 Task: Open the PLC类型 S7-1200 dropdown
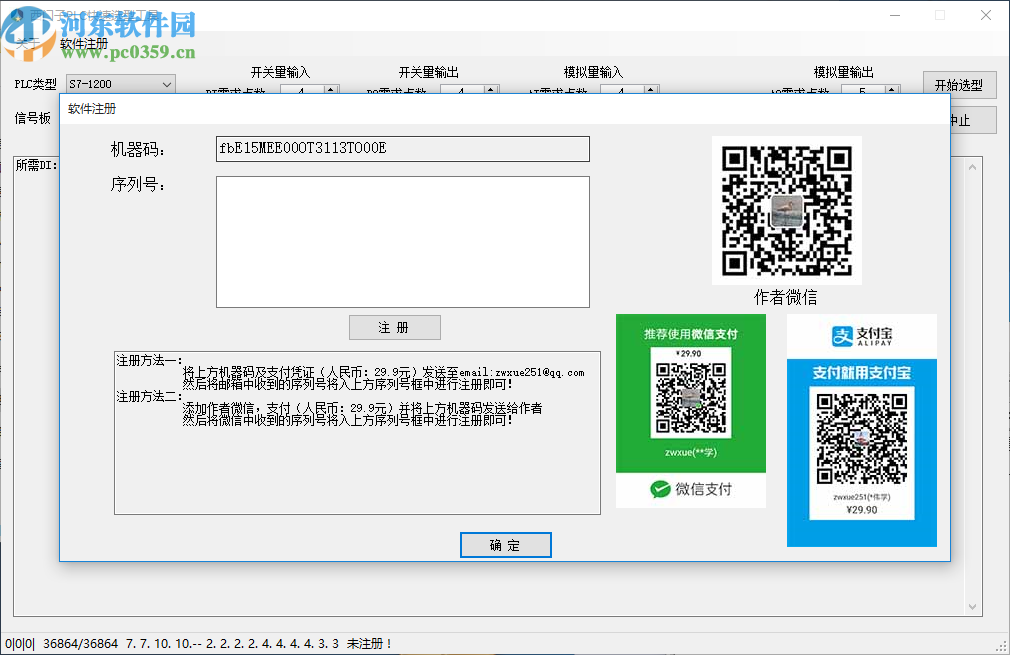click(120, 84)
